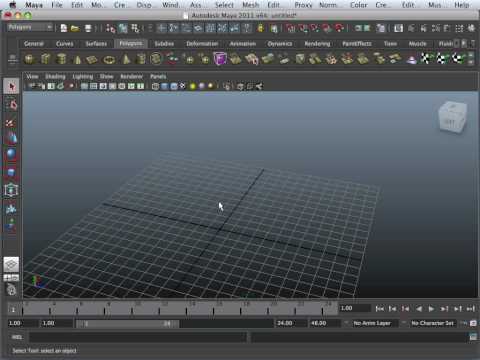Open the viewport Renderer menu
The image size is (480, 360).
pos(131,76)
